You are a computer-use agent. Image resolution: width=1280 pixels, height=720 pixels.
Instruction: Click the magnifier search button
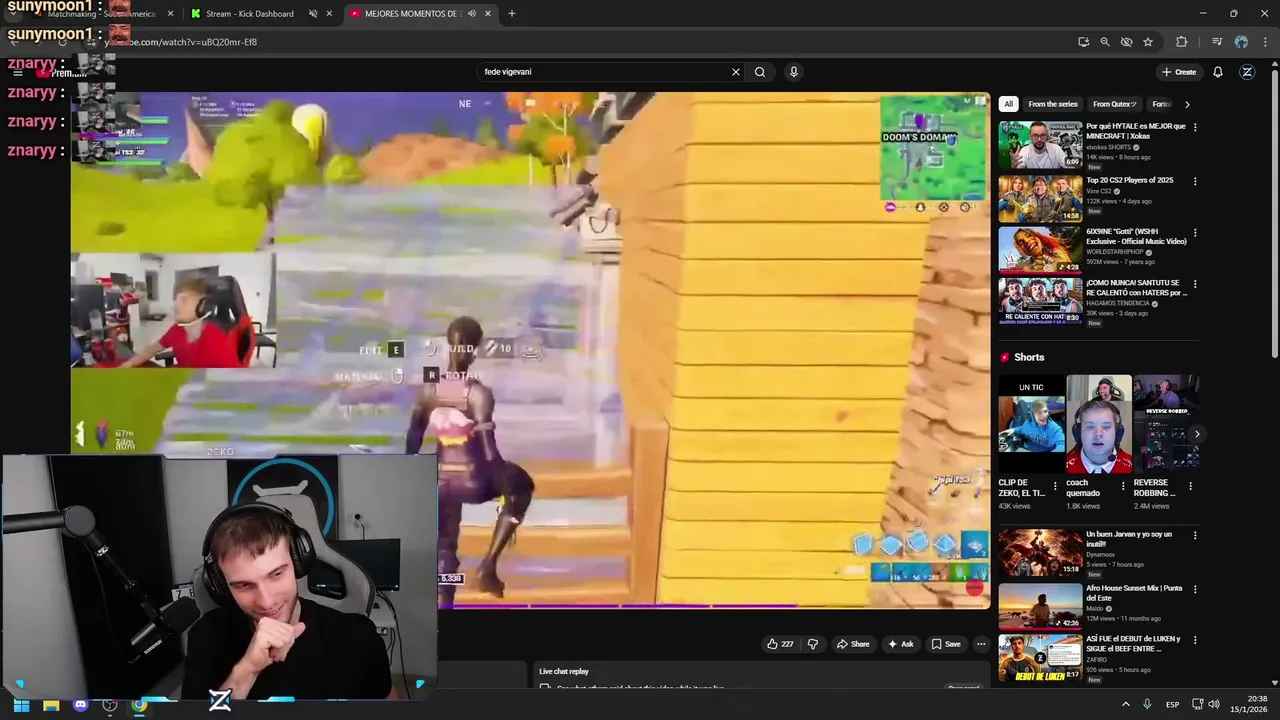pyautogui.click(x=760, y=72)
